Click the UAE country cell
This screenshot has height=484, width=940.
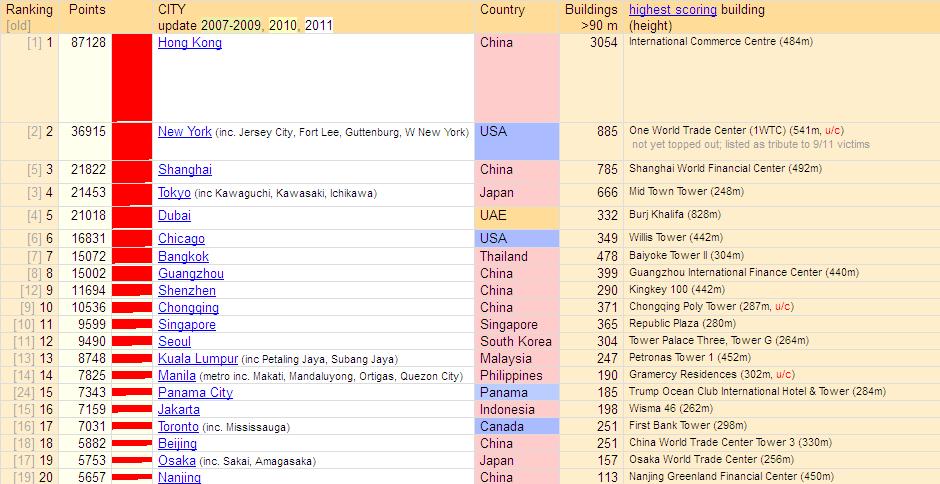[516, 218]
